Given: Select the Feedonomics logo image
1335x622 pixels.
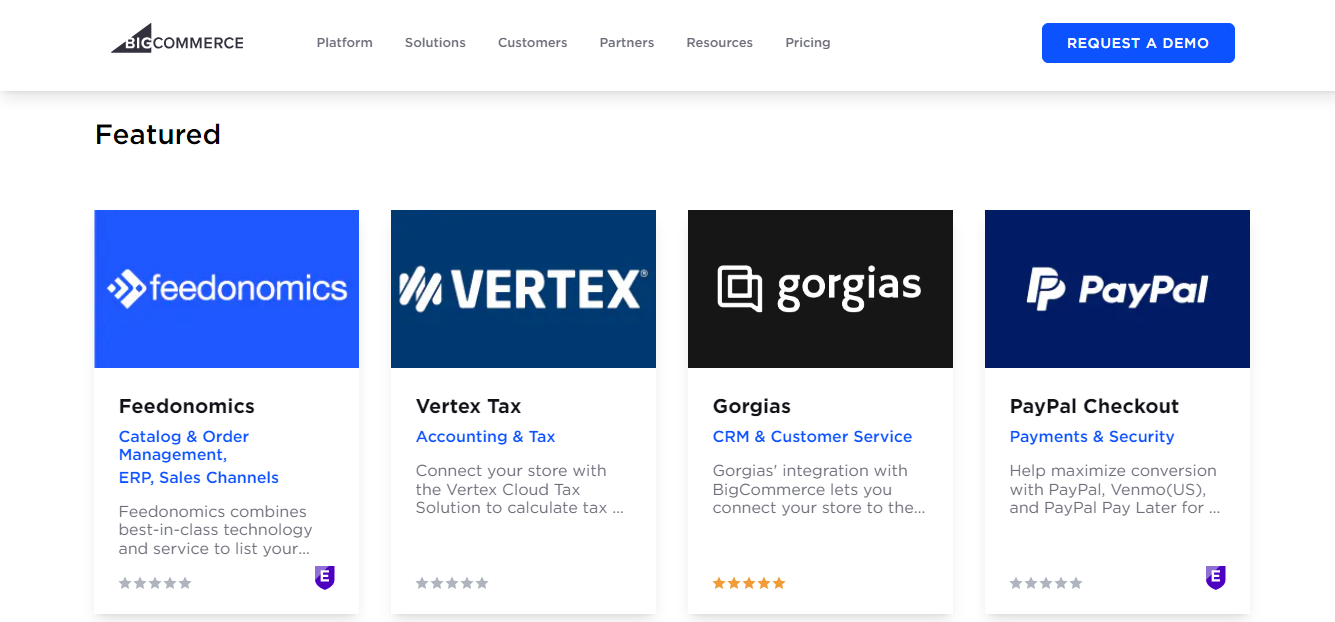Looking at the screenshot, I should click(x=226, y=288).
